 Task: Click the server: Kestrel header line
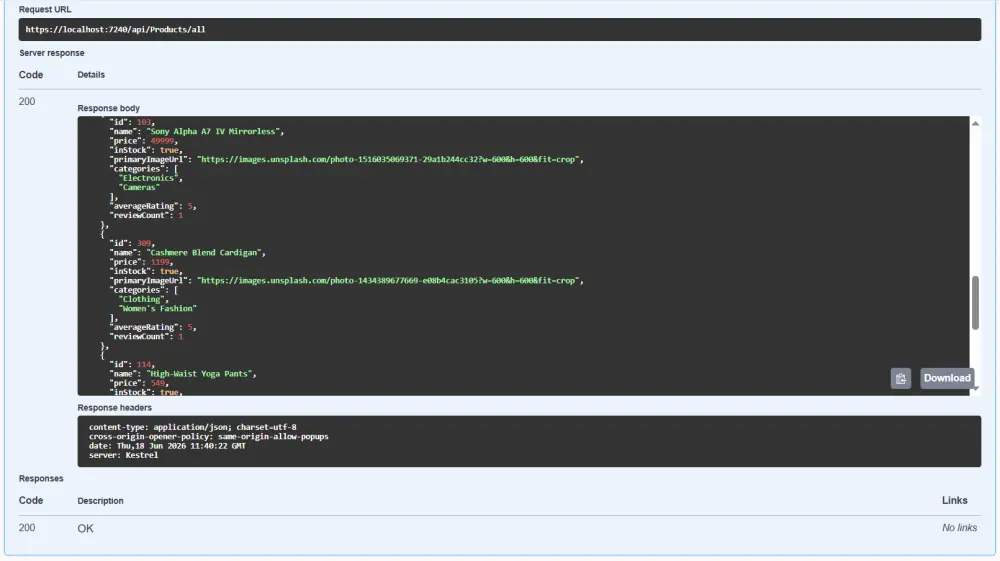pos(123,455)
